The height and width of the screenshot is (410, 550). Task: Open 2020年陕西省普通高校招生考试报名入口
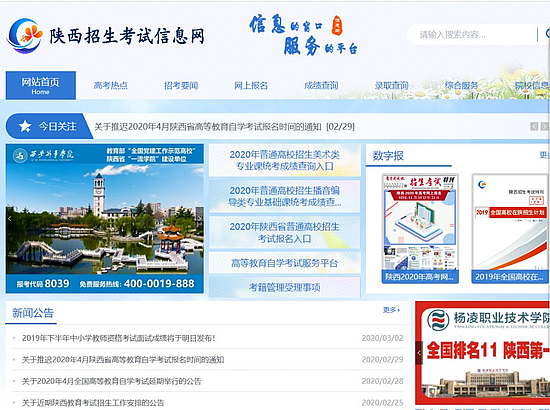[284, 233]
